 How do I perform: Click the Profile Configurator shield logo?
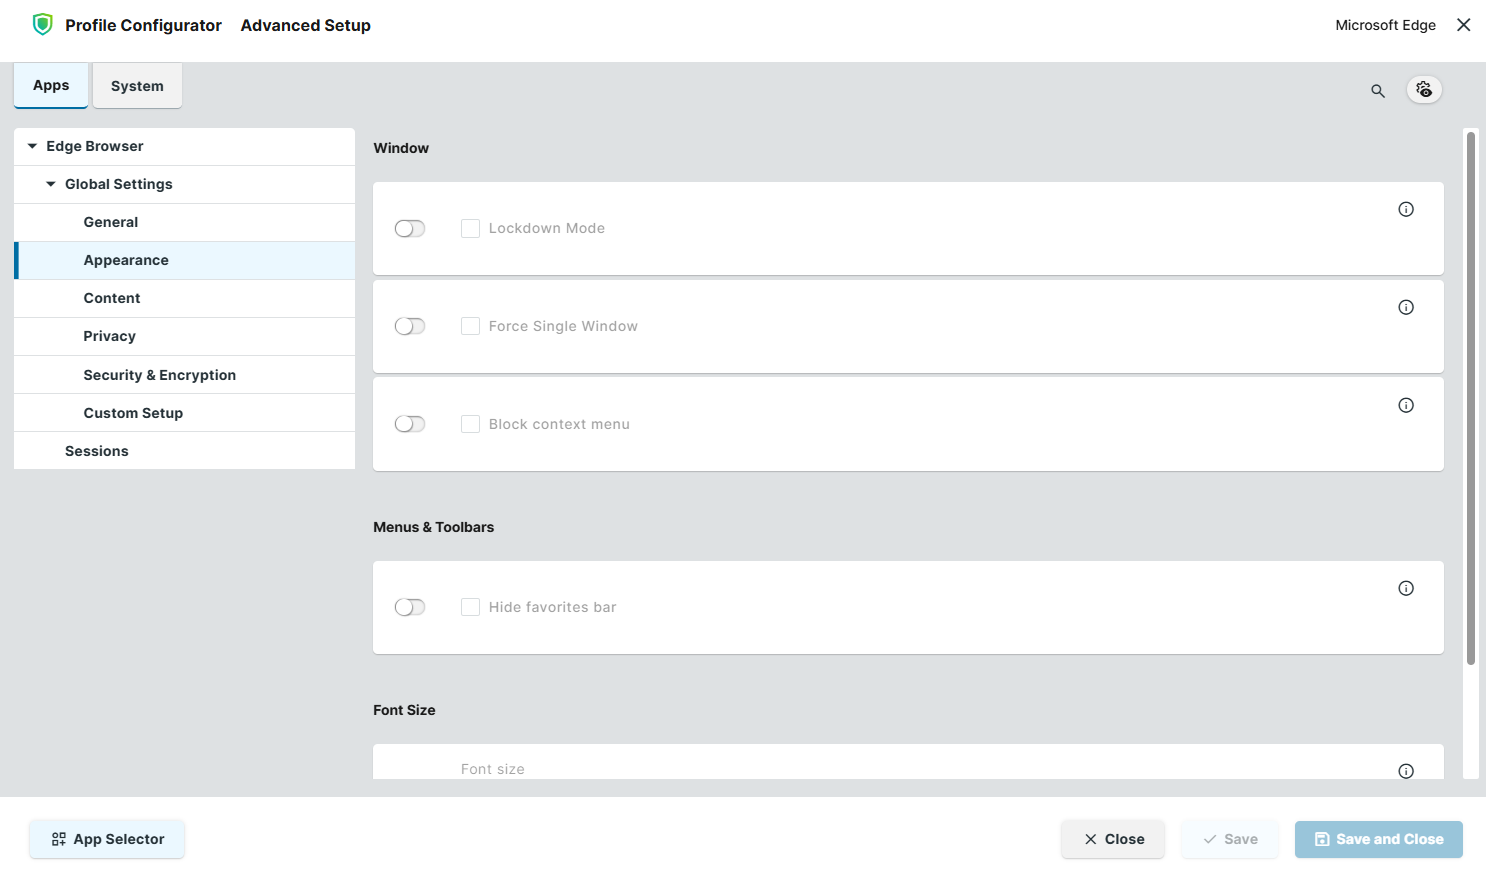click(x=42, y=25)
